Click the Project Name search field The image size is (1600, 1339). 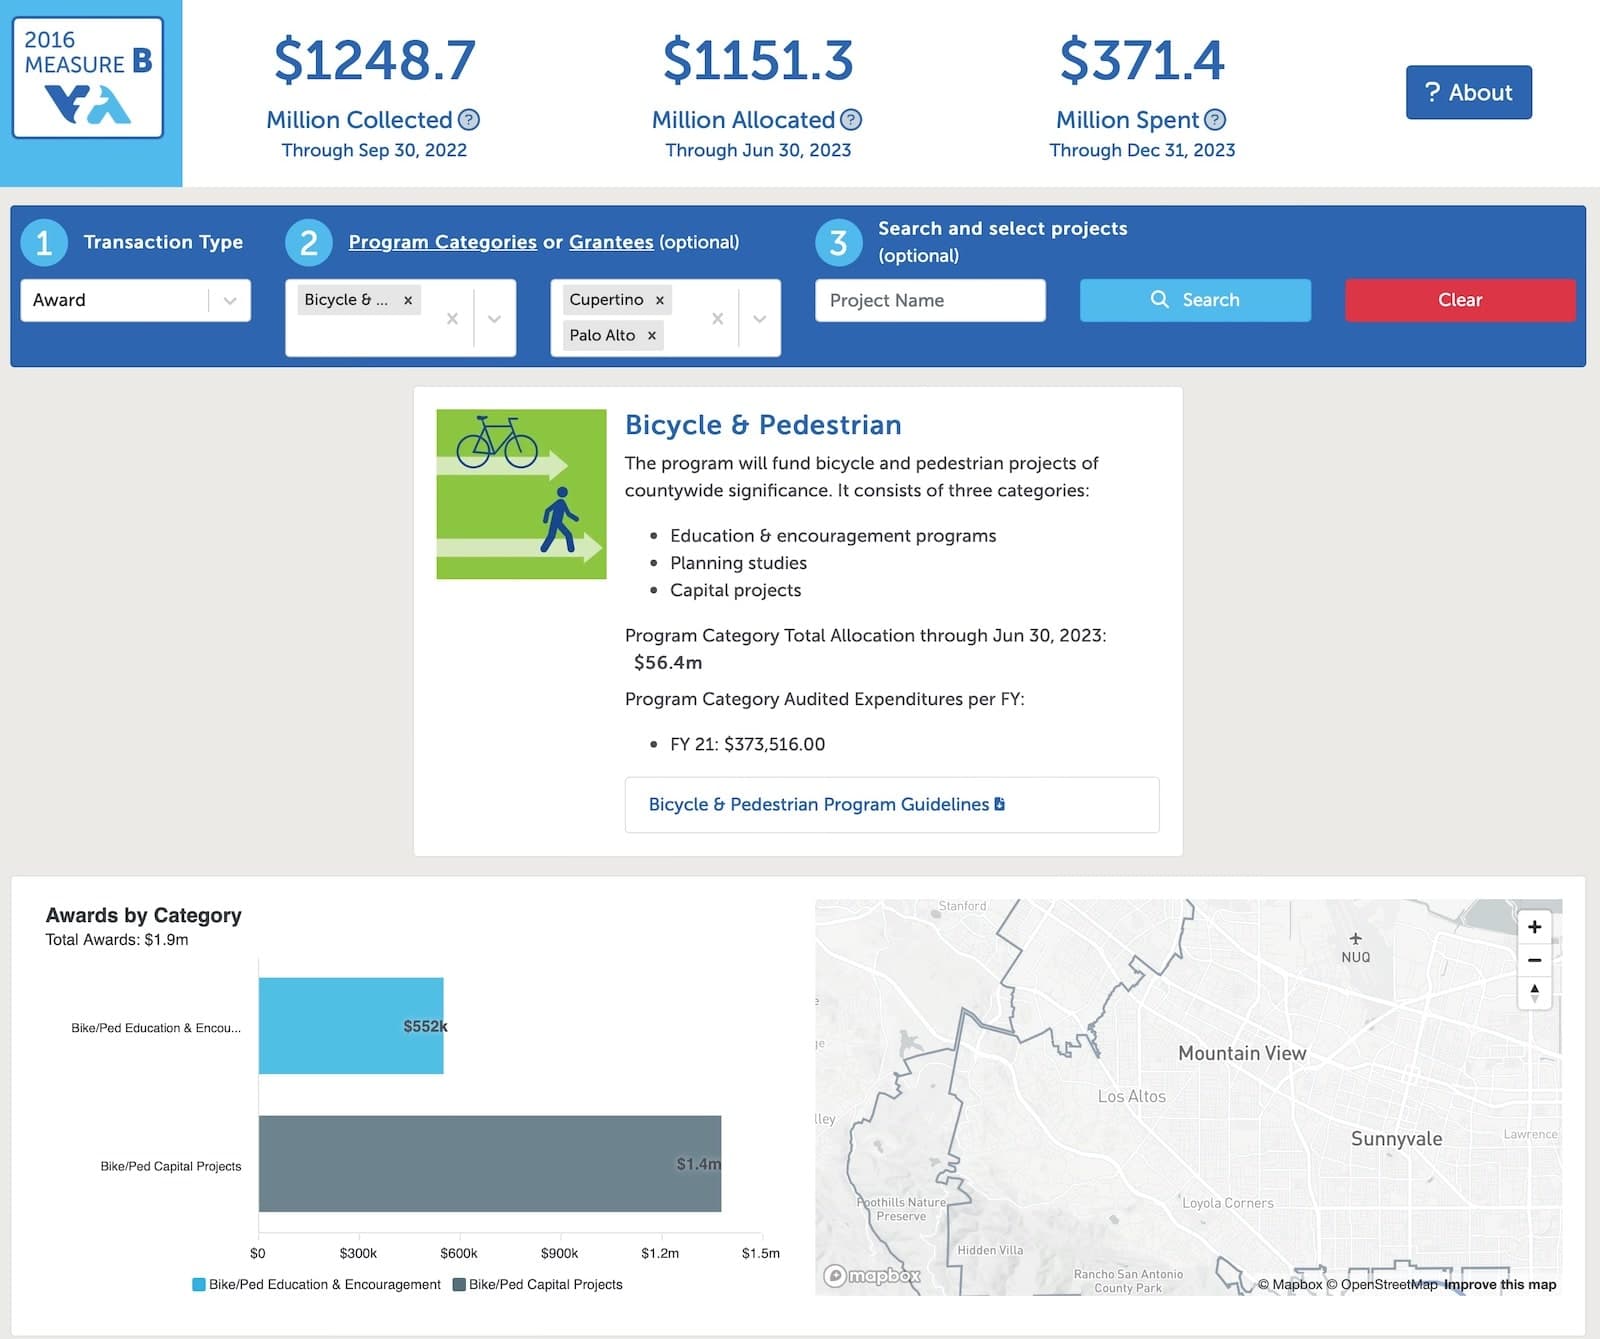coord(930,300)
